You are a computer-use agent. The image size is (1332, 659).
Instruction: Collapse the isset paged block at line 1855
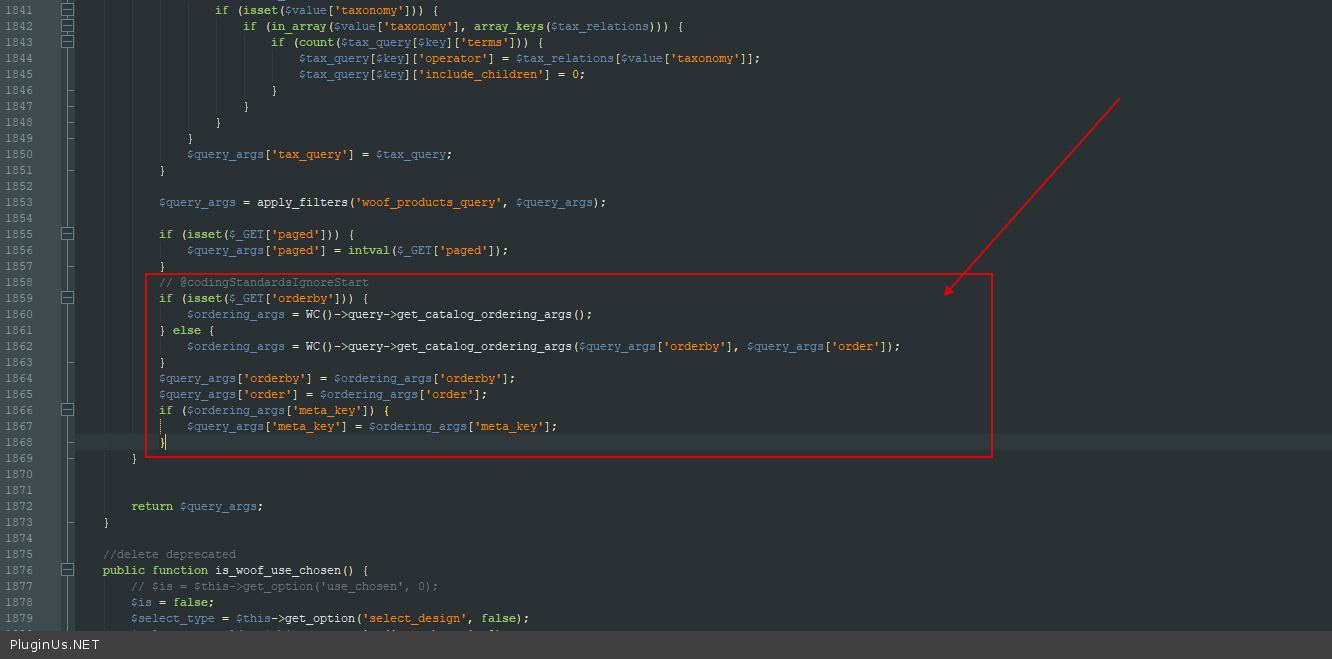coord(67,234)
